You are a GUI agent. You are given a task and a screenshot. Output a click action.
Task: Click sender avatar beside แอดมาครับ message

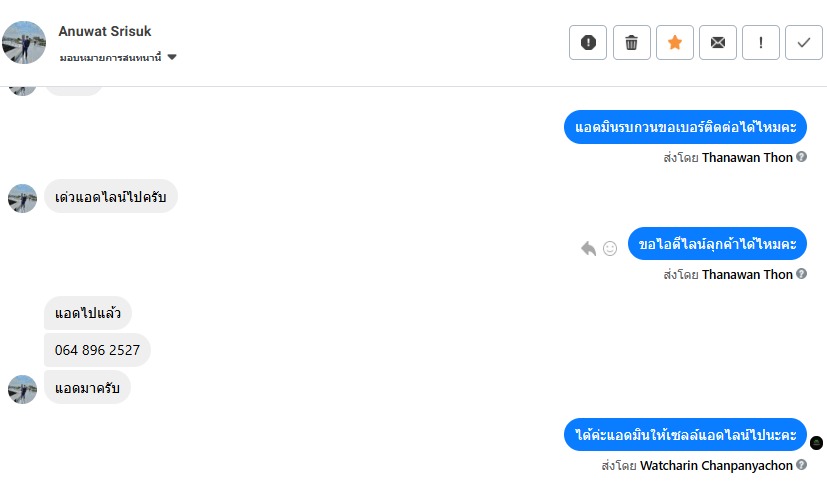pyautogui.click(x=22, y=388)
